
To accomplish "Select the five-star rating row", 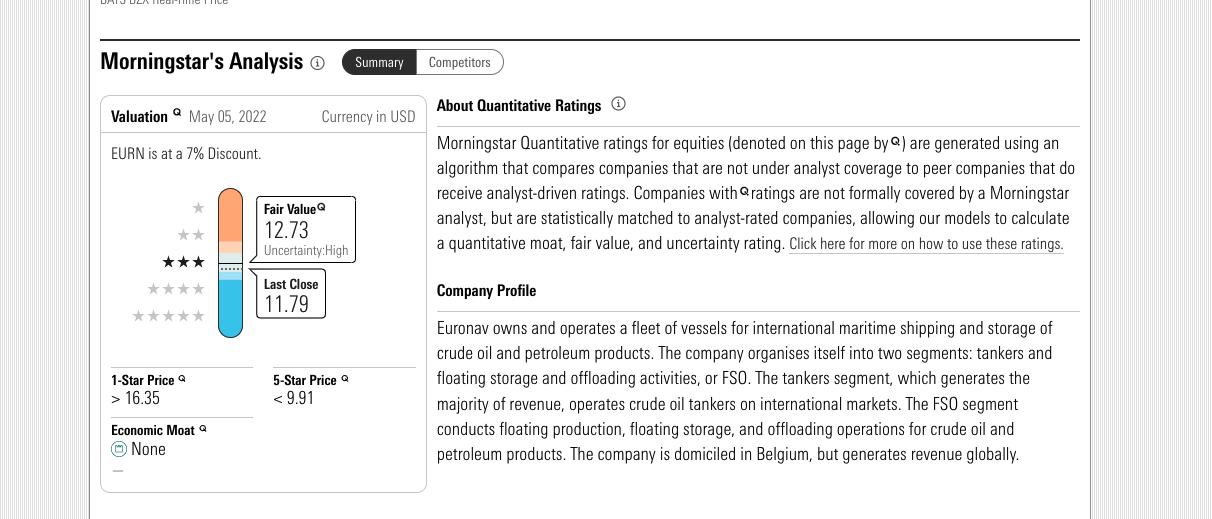I will coord(169,316).
